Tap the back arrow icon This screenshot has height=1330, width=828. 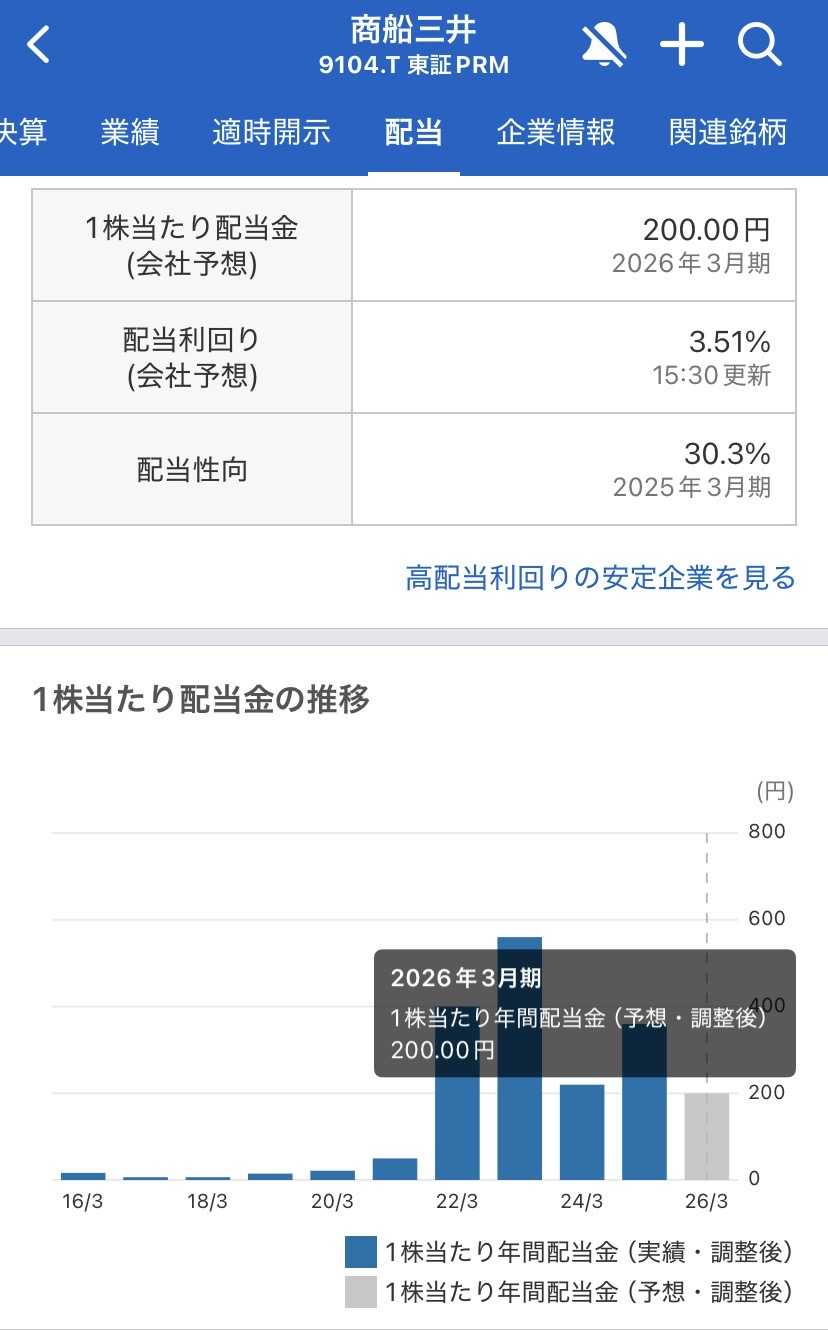pos(38,46)
